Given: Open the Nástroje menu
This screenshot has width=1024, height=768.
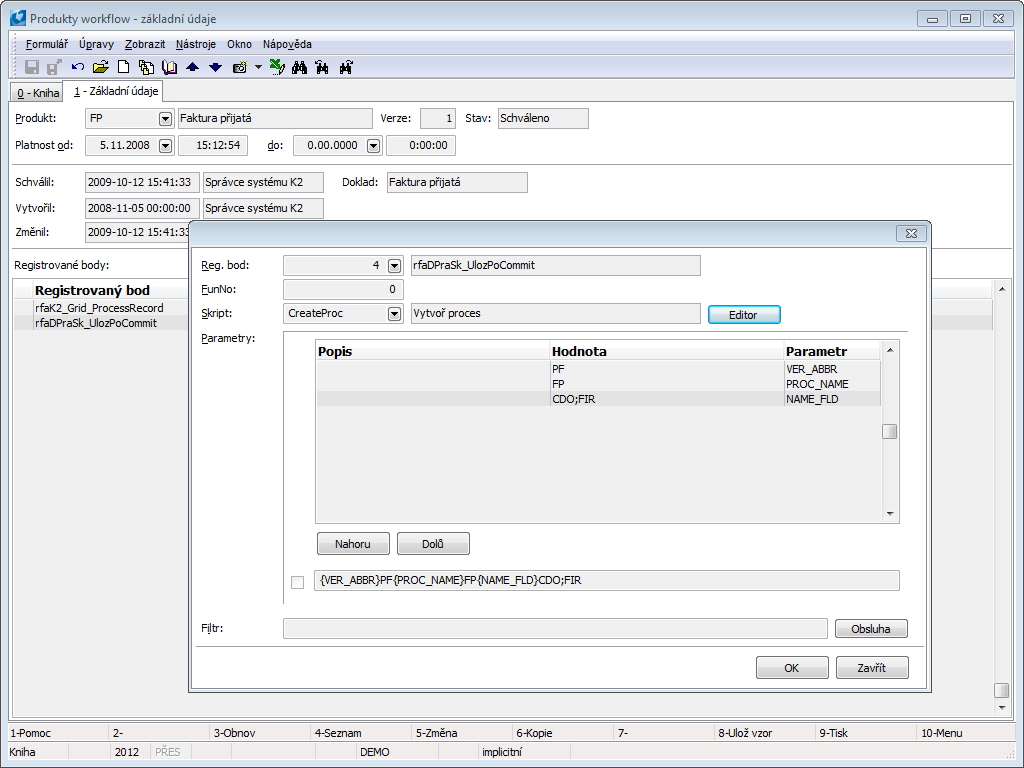Looking at the screenshot, I should tap(195, 44).
